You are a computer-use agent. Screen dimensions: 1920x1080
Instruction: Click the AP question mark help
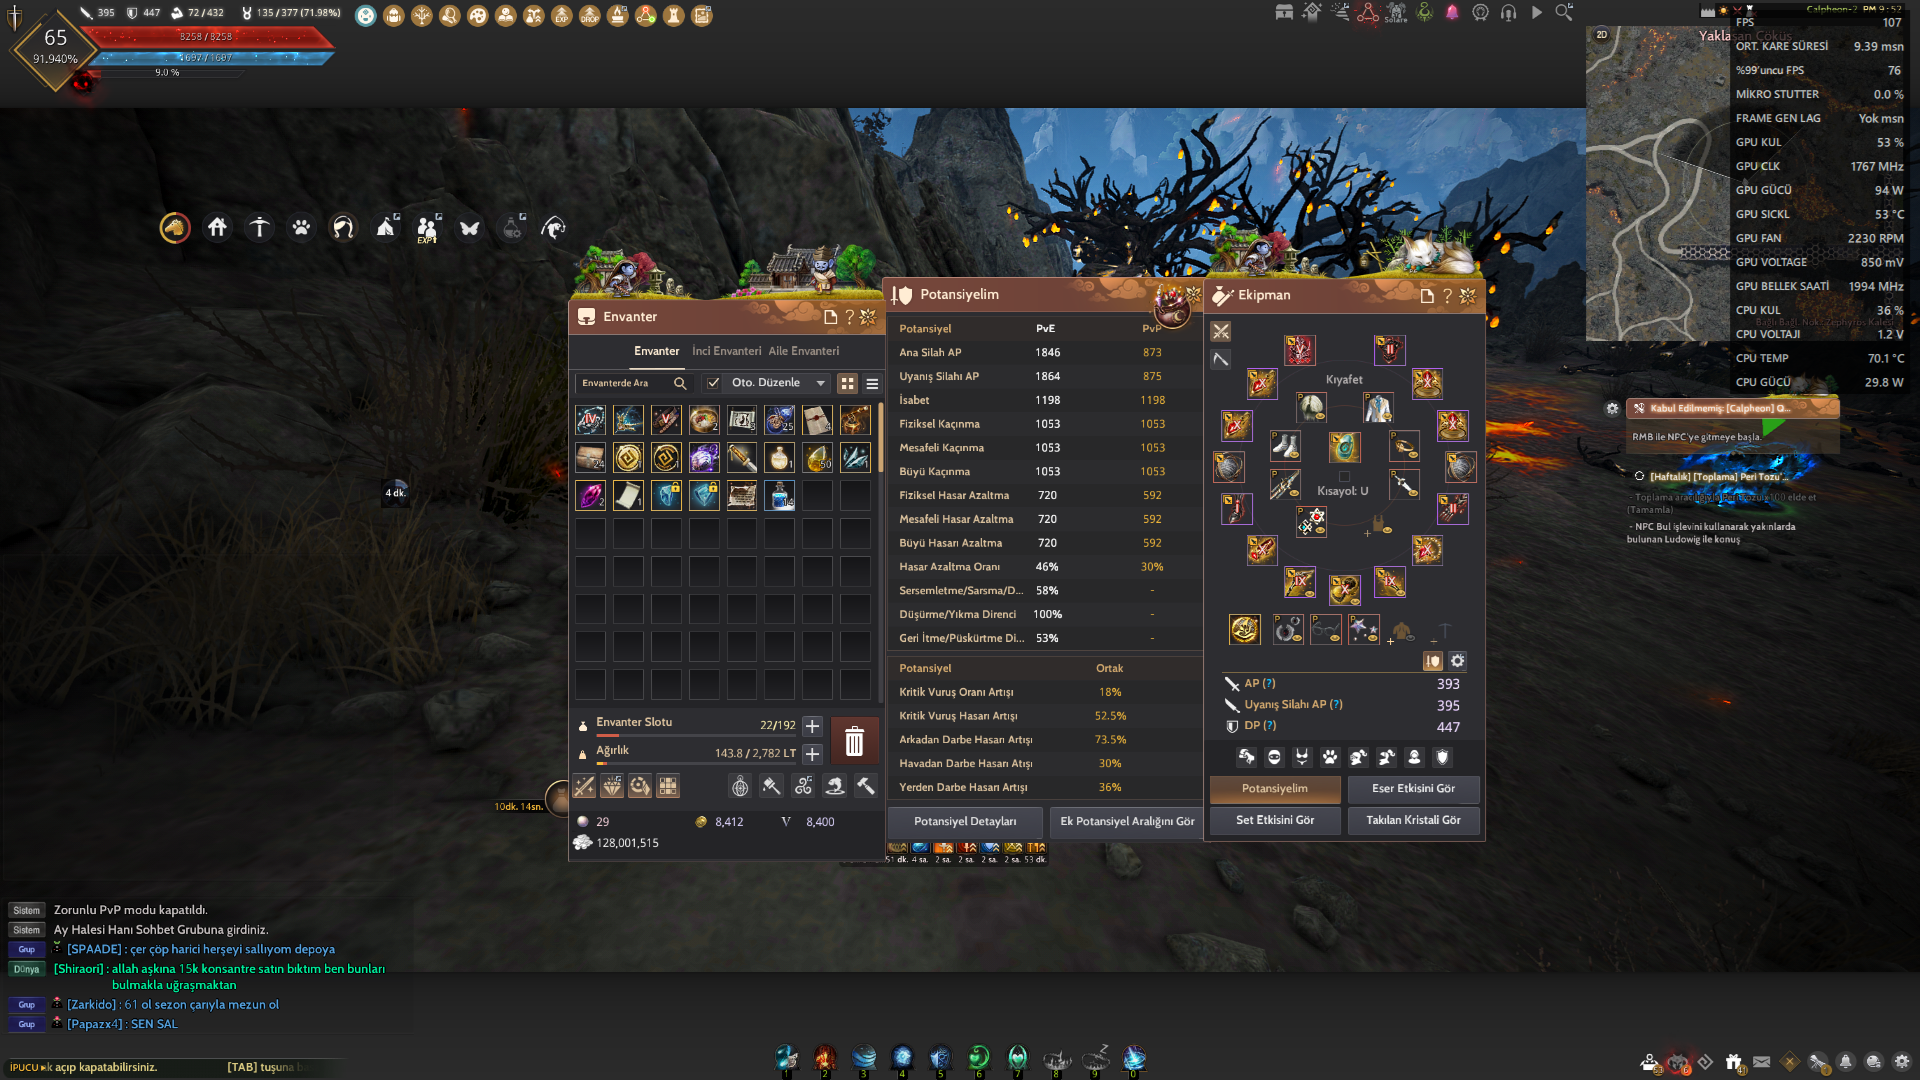[1269, 684]
